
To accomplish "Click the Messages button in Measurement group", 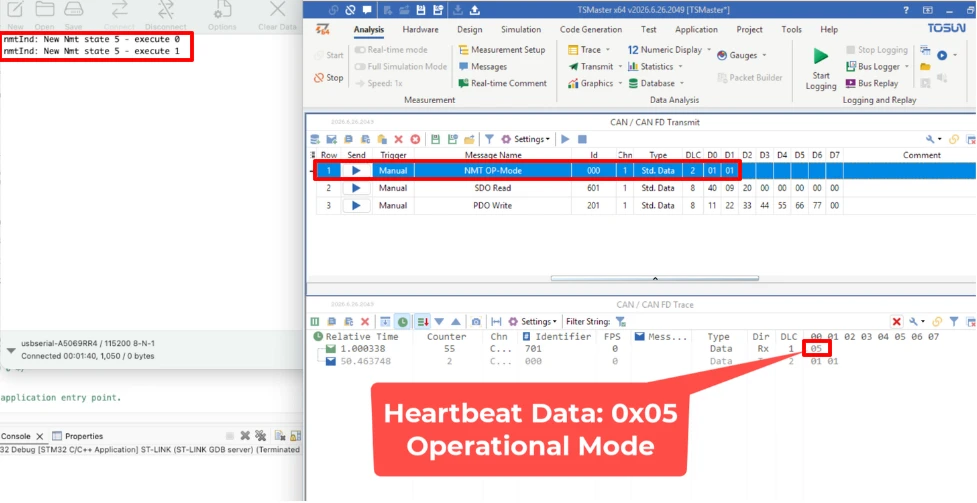I will tap(483, 67).
